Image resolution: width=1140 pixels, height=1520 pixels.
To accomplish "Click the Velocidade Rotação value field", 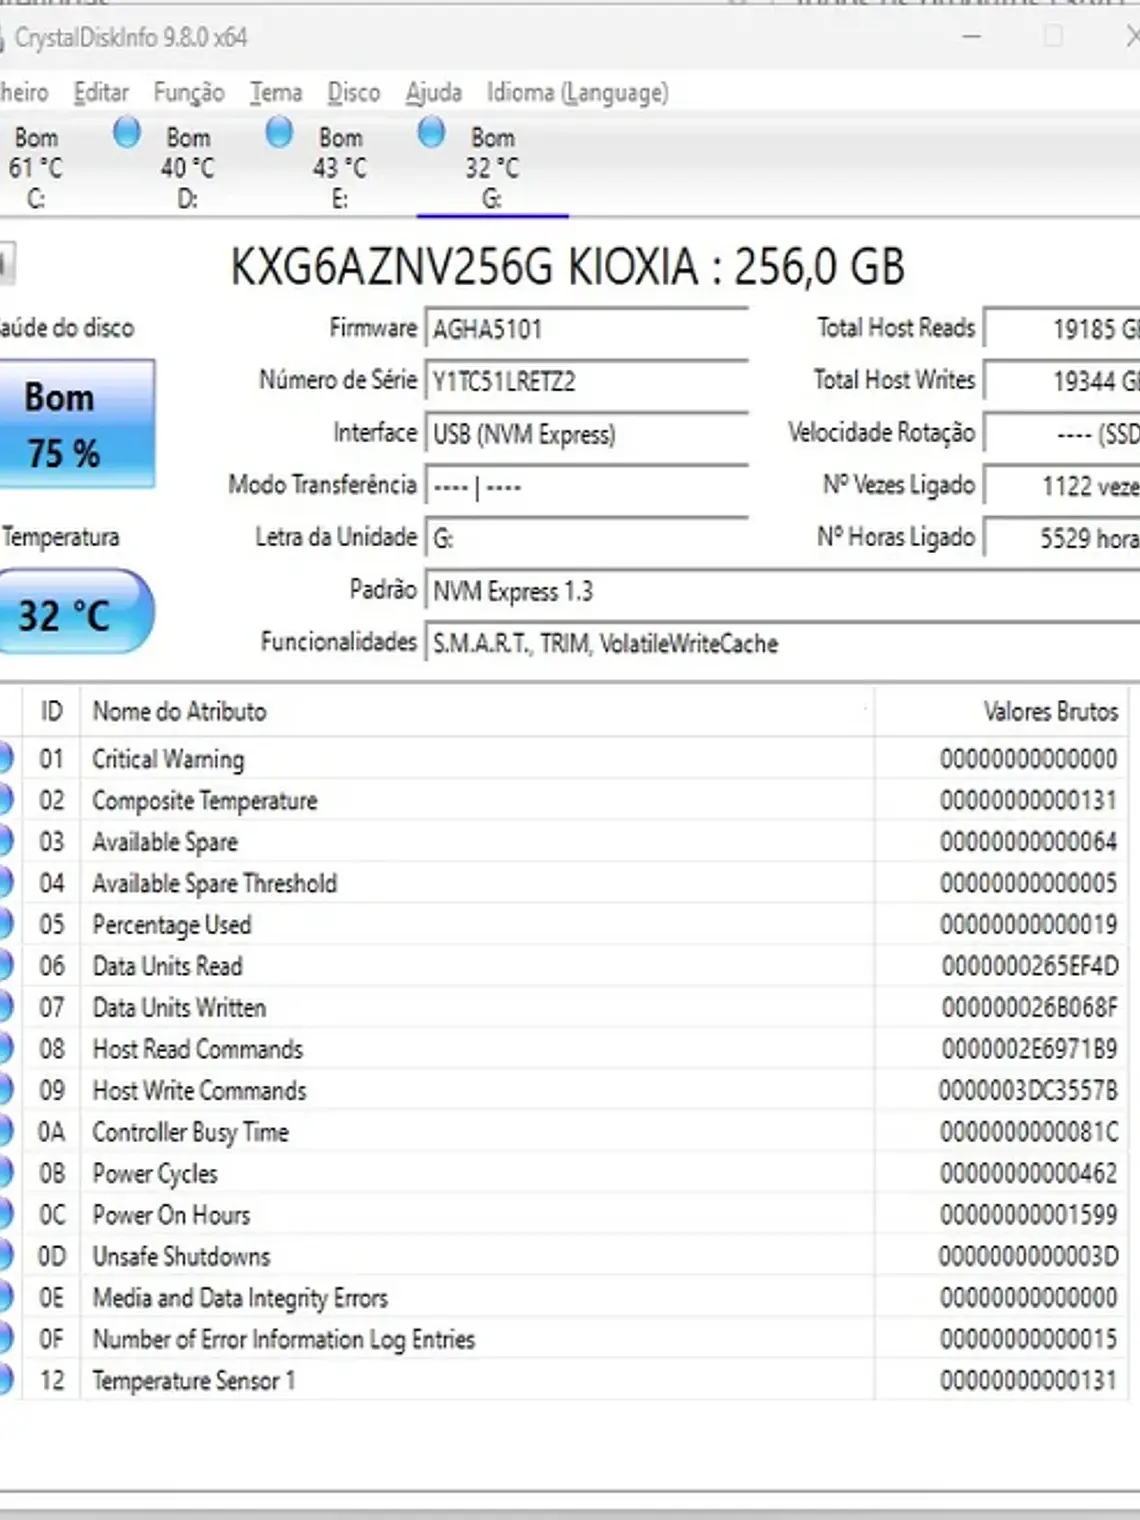I will 1062,433.
